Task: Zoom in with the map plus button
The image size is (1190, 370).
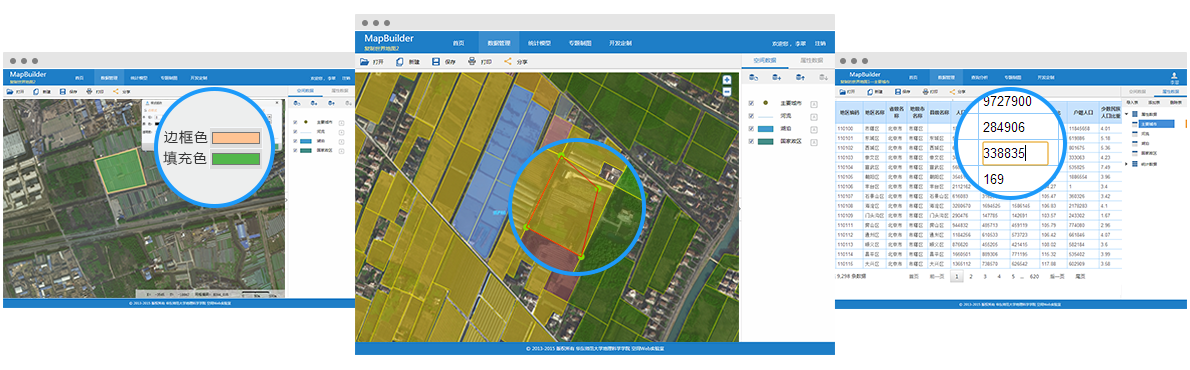Action: (x=727, y=80)
